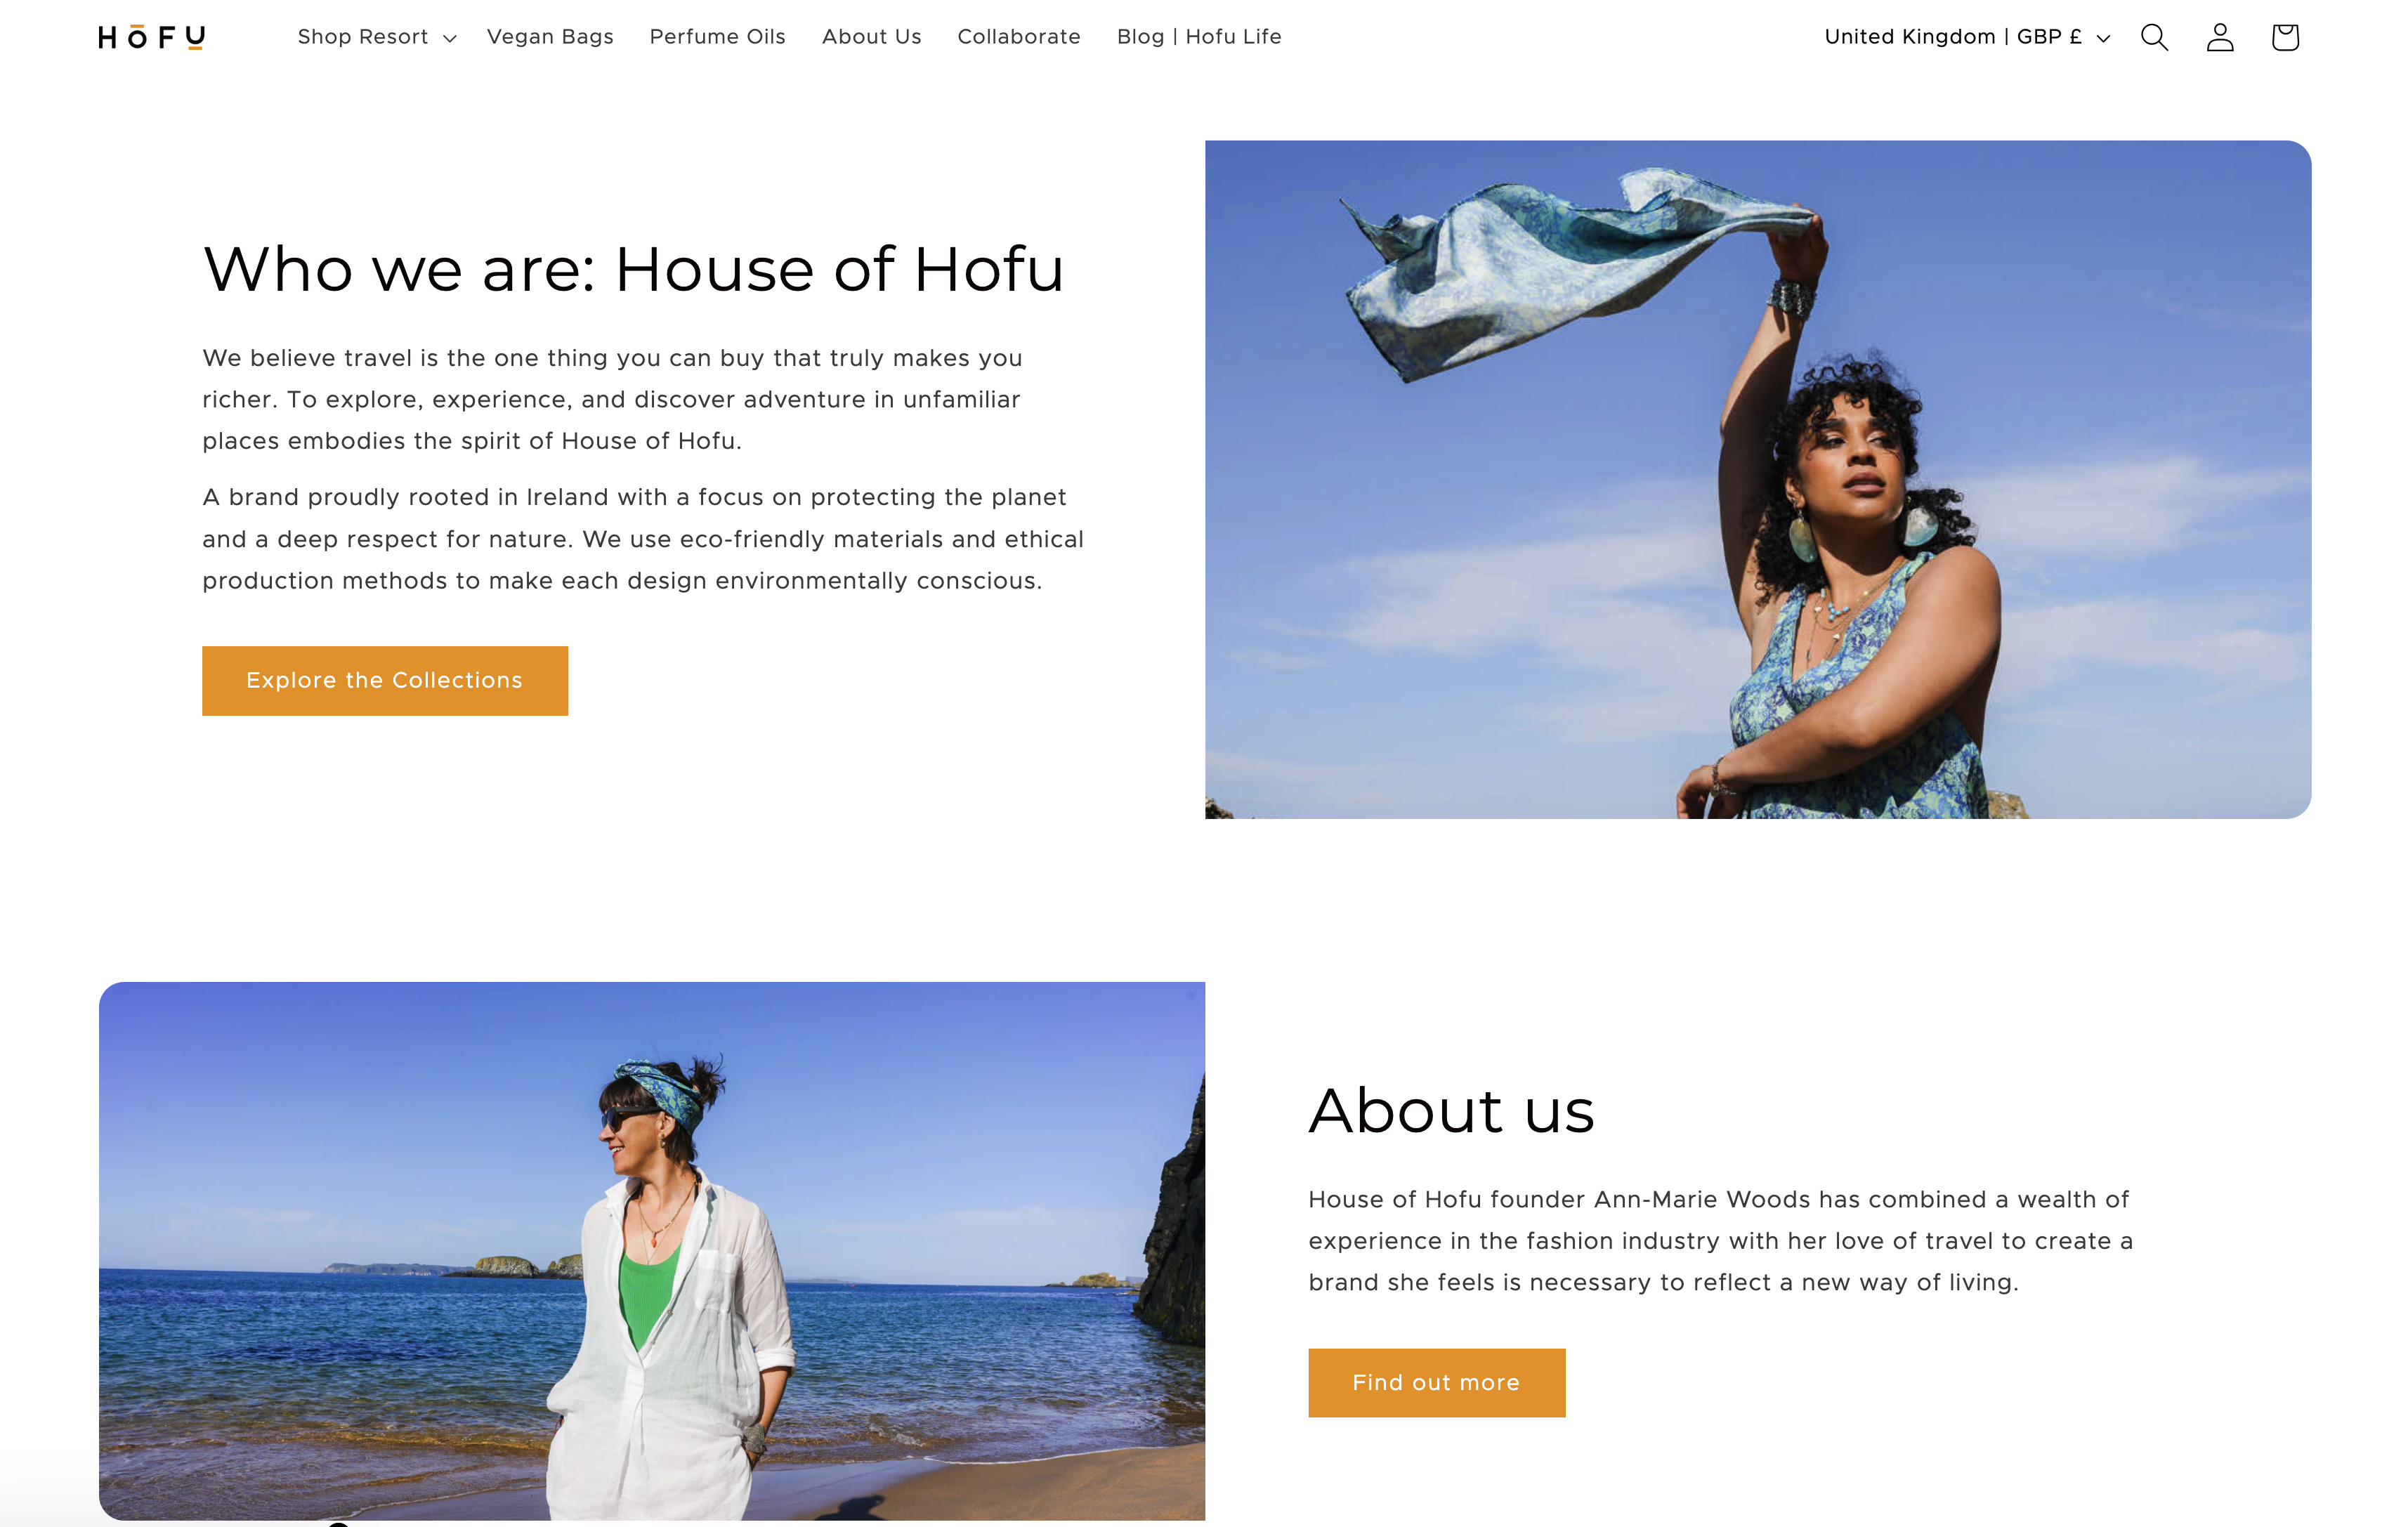This screenshot has height=1527, width=2408.
Task: Click the chevron next to GBP £
Action: tap(2103, 38)
